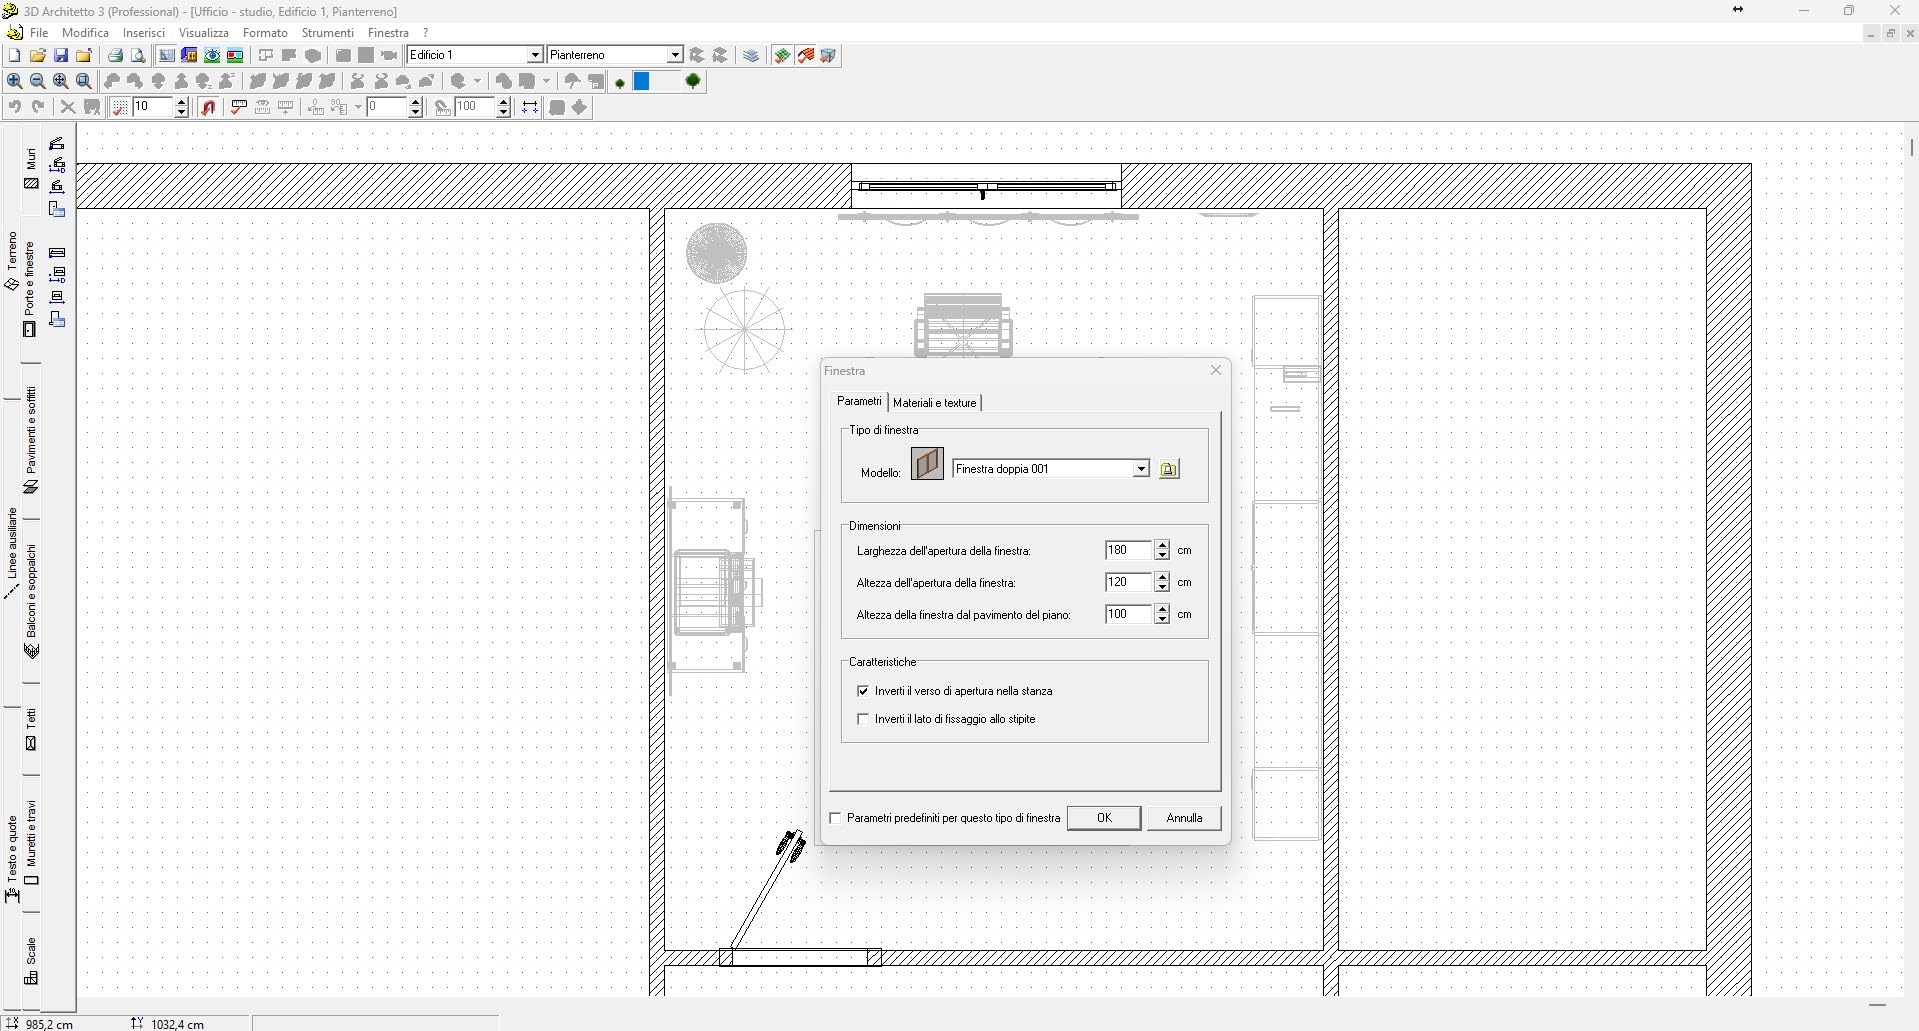
Task: Toggle the red magnet snap icon
Action: [209, 108]
